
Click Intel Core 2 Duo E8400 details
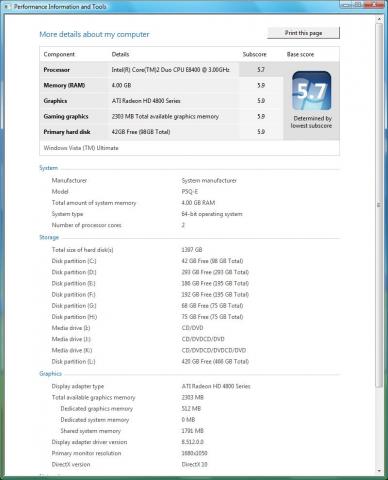tap(171, 70)
